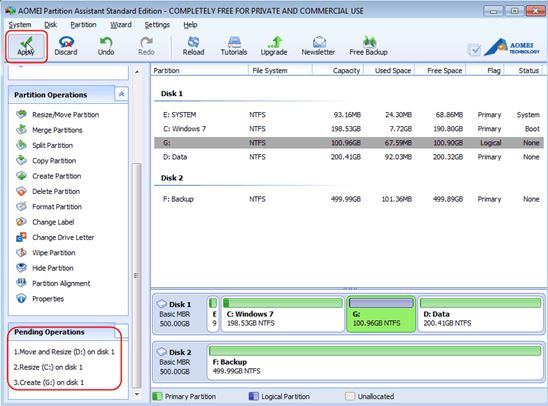Viewport: 548px width, 406px height.
Task: Select D: Data block in disk map
Action: (x=480, y=314)
